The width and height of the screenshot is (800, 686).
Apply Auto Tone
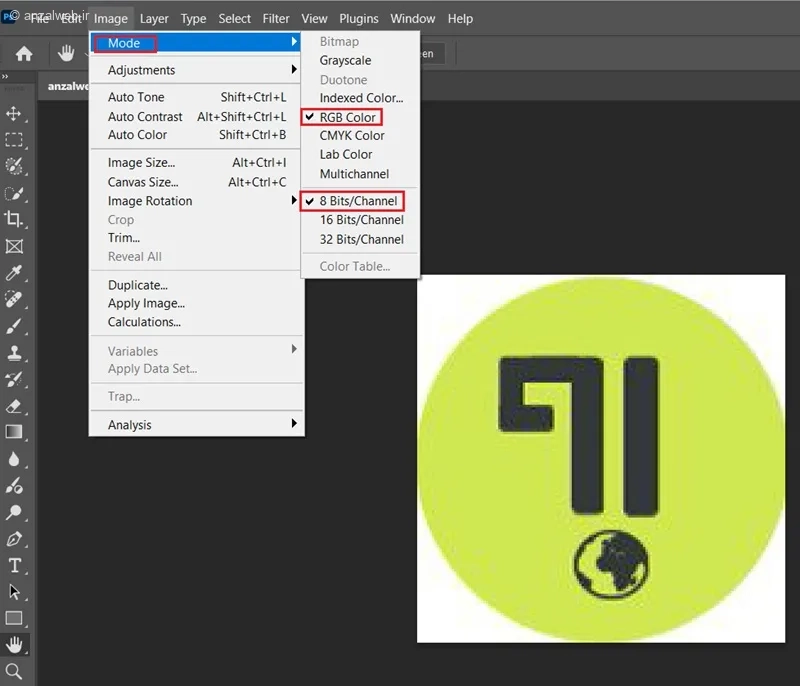[x=196, y=97]
